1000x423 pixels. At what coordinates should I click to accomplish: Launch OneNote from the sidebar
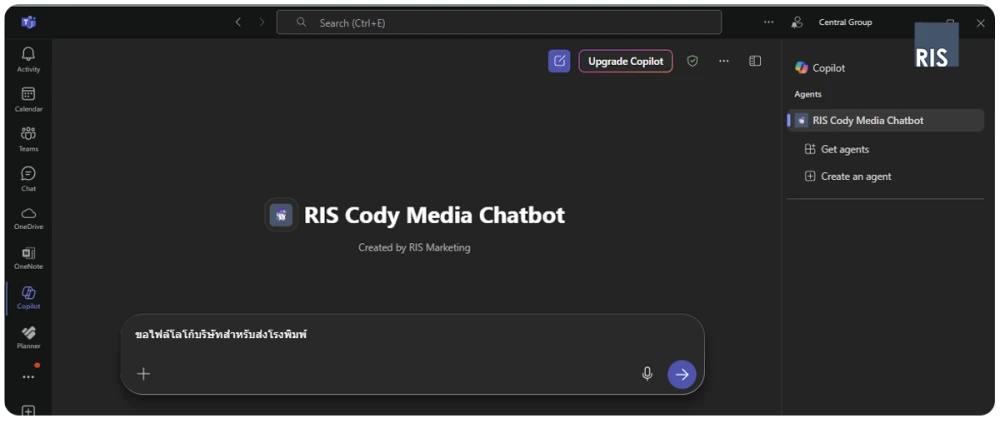tap(28, 258)
